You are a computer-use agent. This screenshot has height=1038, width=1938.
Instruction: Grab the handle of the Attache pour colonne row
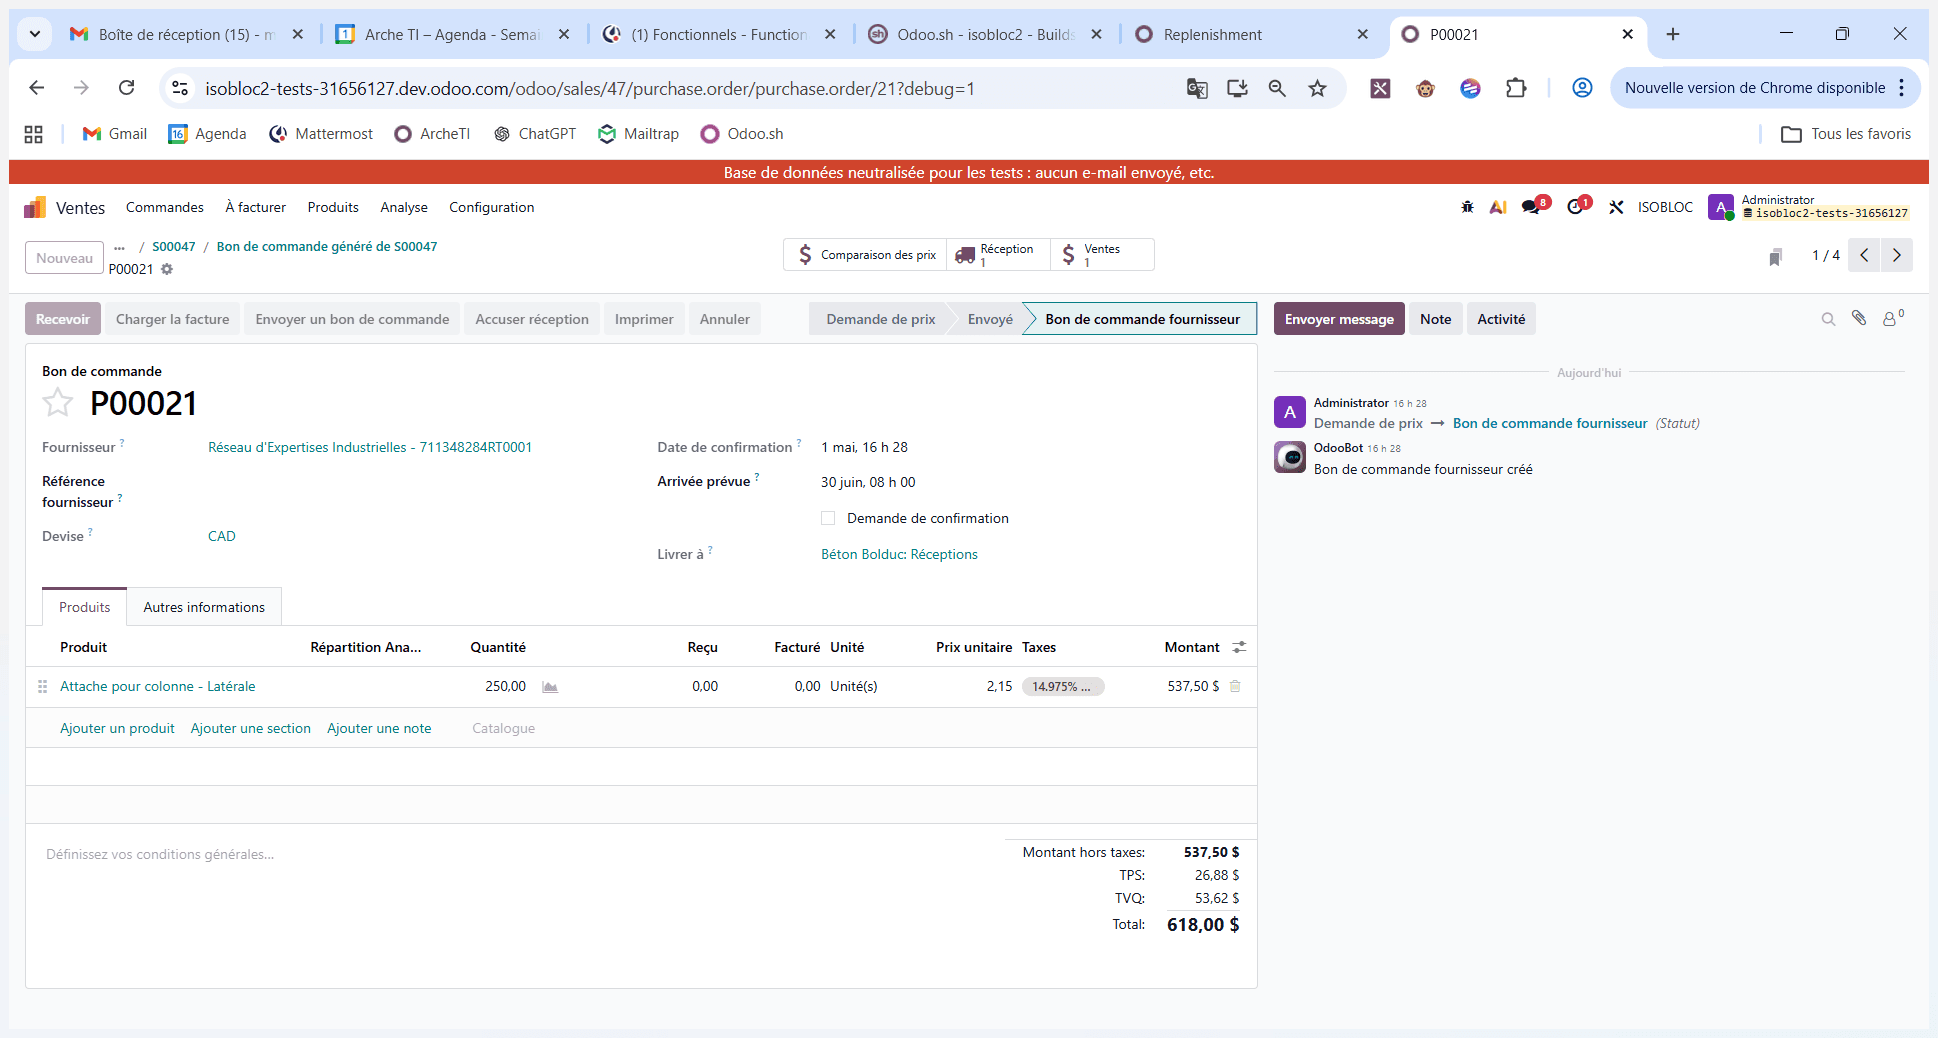43,686
